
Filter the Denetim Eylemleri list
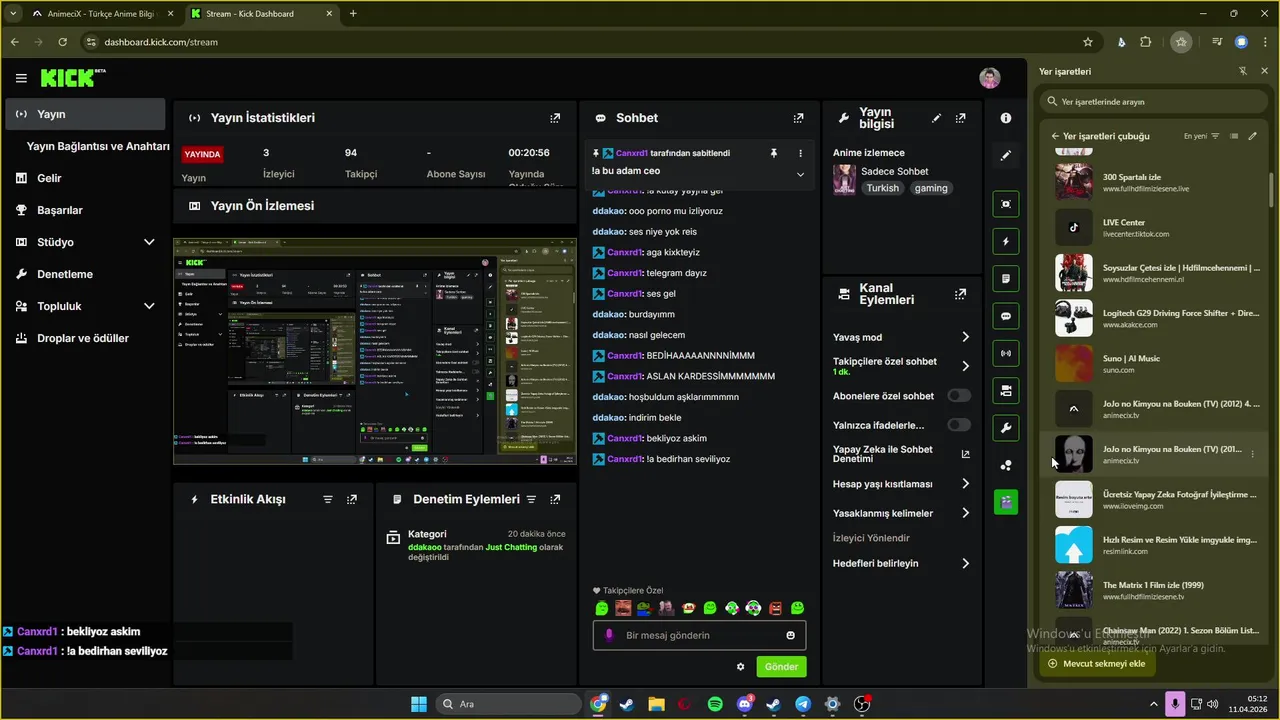[531, 499]
